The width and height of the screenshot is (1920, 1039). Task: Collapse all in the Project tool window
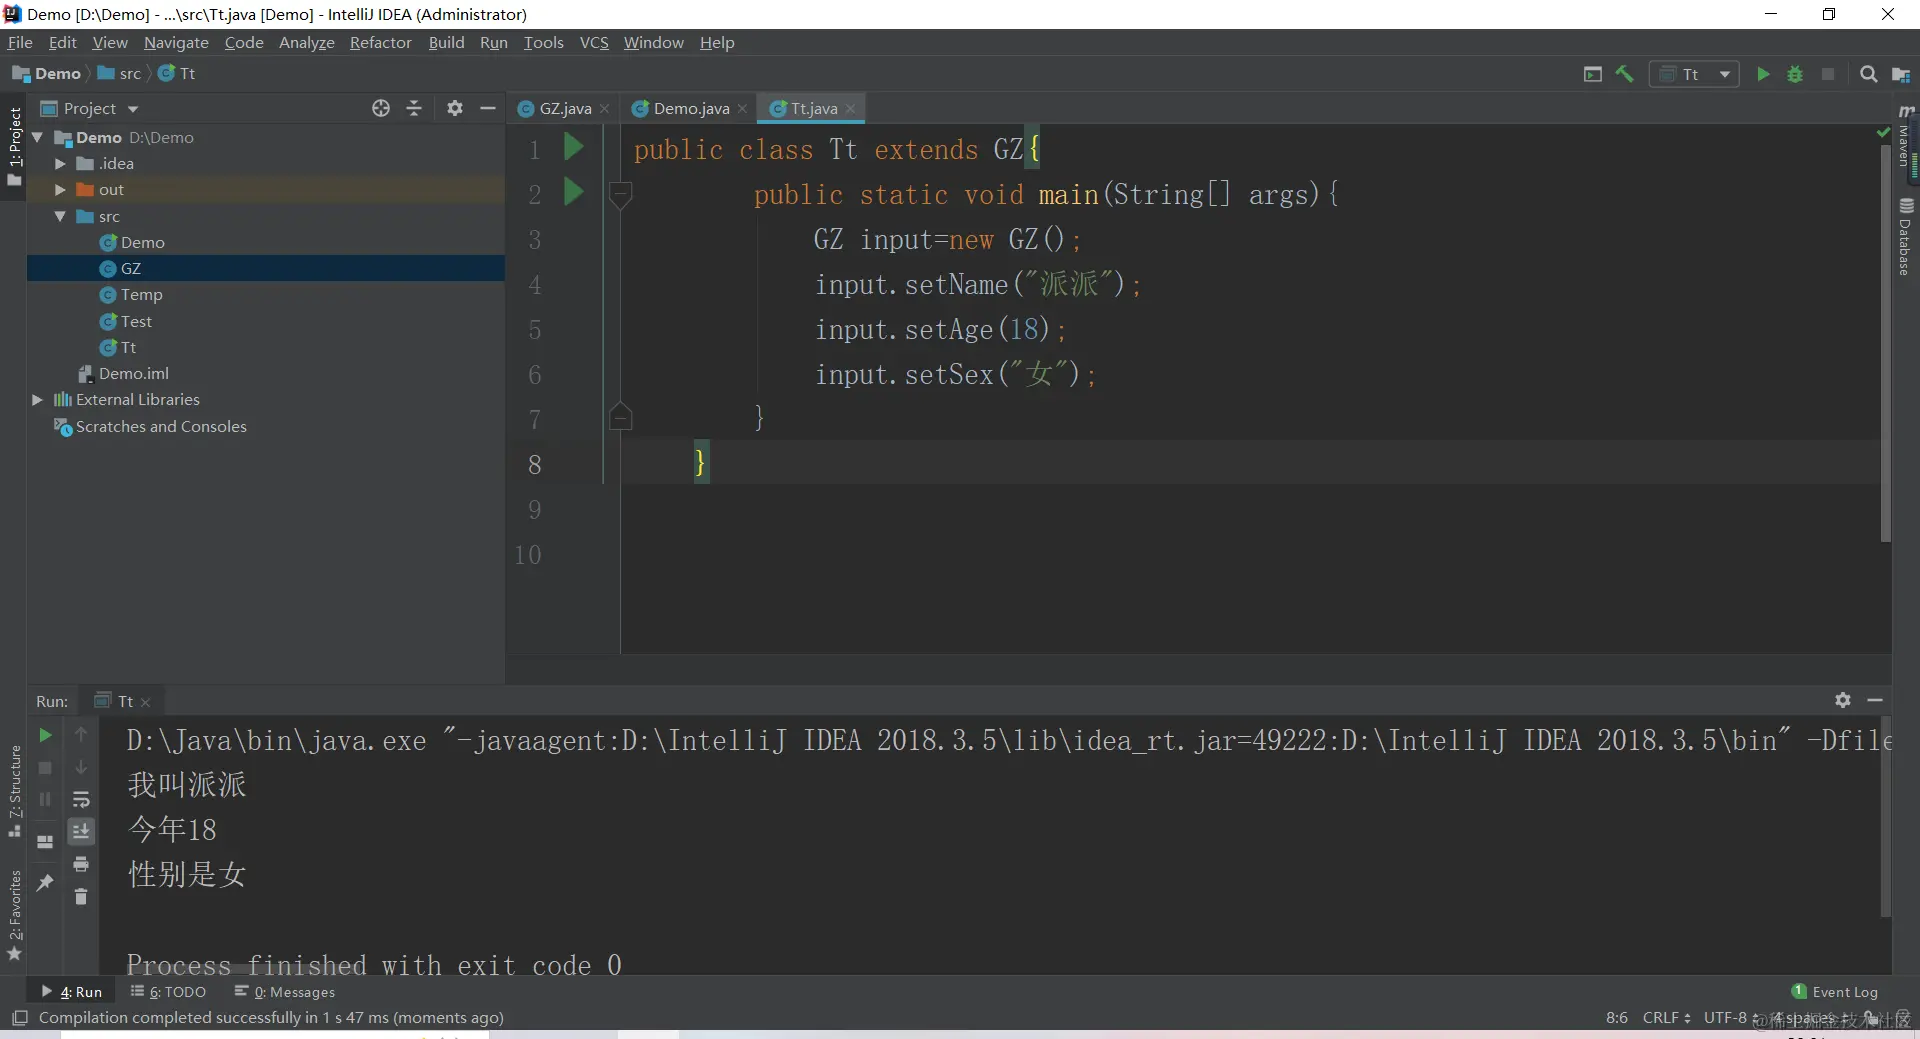click(414, 108)
